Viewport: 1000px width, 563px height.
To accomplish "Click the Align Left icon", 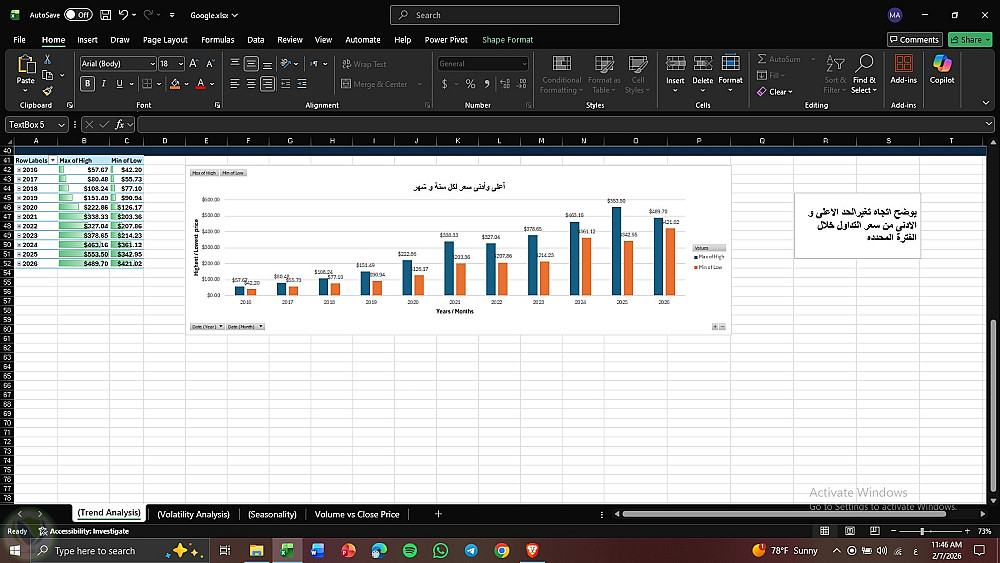I will [x=235, y=84].
